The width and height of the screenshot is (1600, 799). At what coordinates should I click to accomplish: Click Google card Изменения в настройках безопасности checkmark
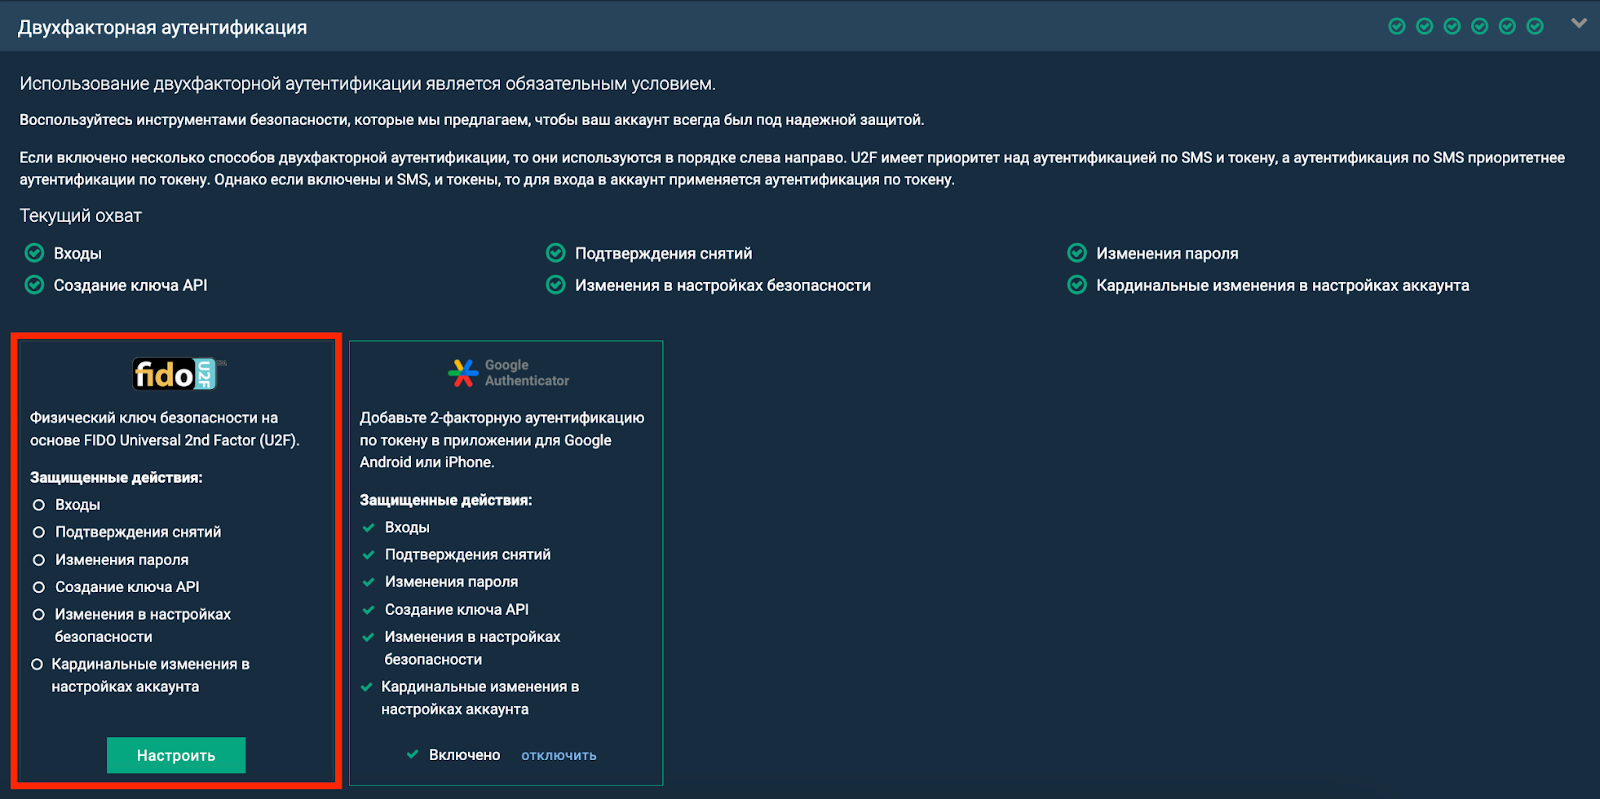click(x=368, y=637)
